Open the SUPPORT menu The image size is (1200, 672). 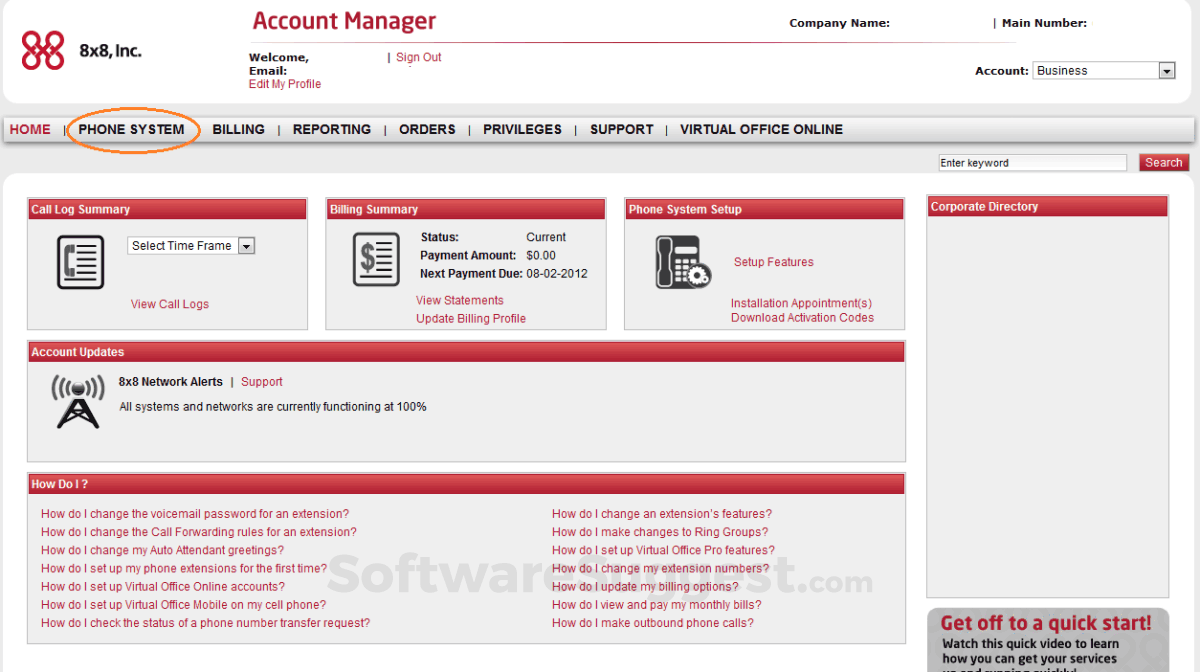(x=621, y=129)
